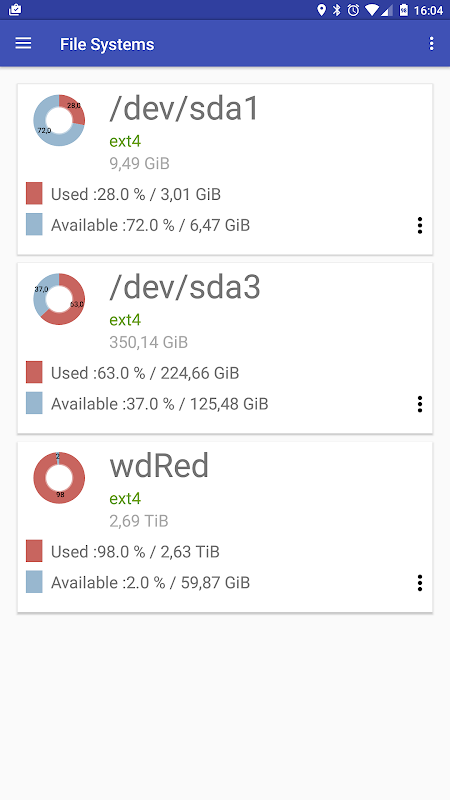This screenshot has width=450, height=800.
Task: Select the wdRed title
Action: click(x=159, y=466)
